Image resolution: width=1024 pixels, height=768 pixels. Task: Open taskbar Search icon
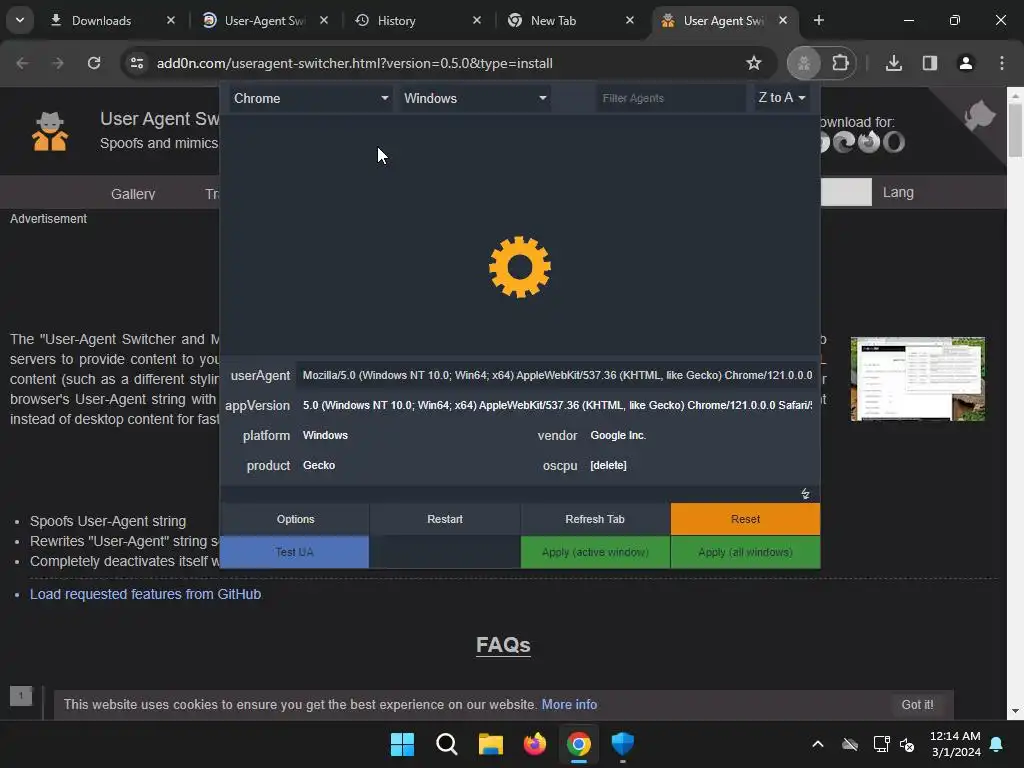(447, 744)
